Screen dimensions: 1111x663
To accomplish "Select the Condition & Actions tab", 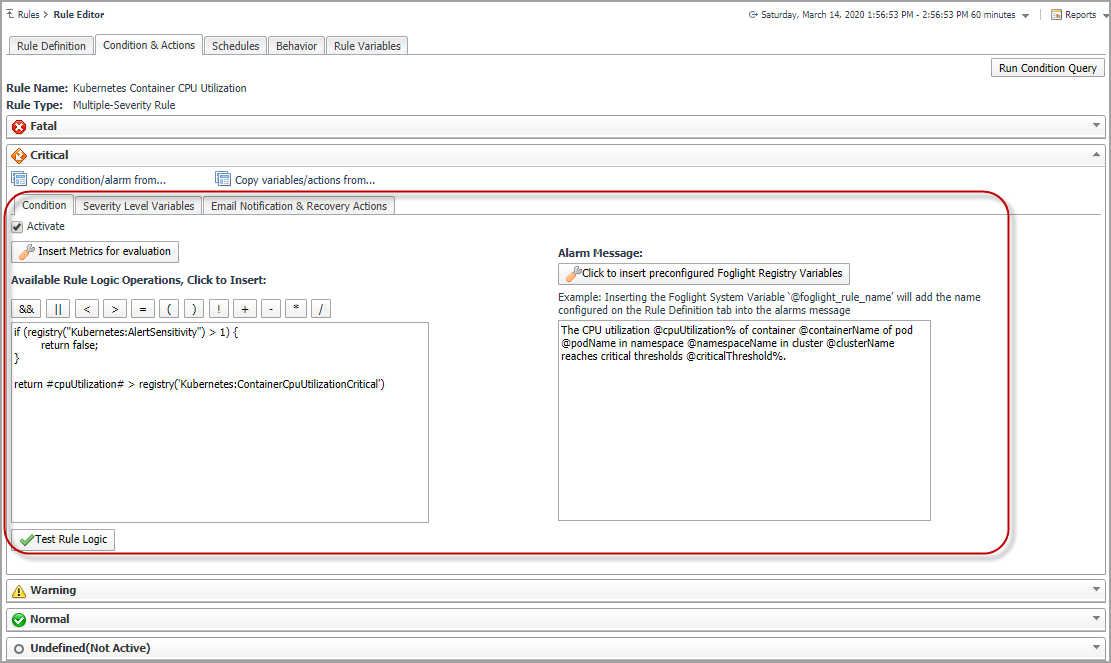I will tap(149, 45).
